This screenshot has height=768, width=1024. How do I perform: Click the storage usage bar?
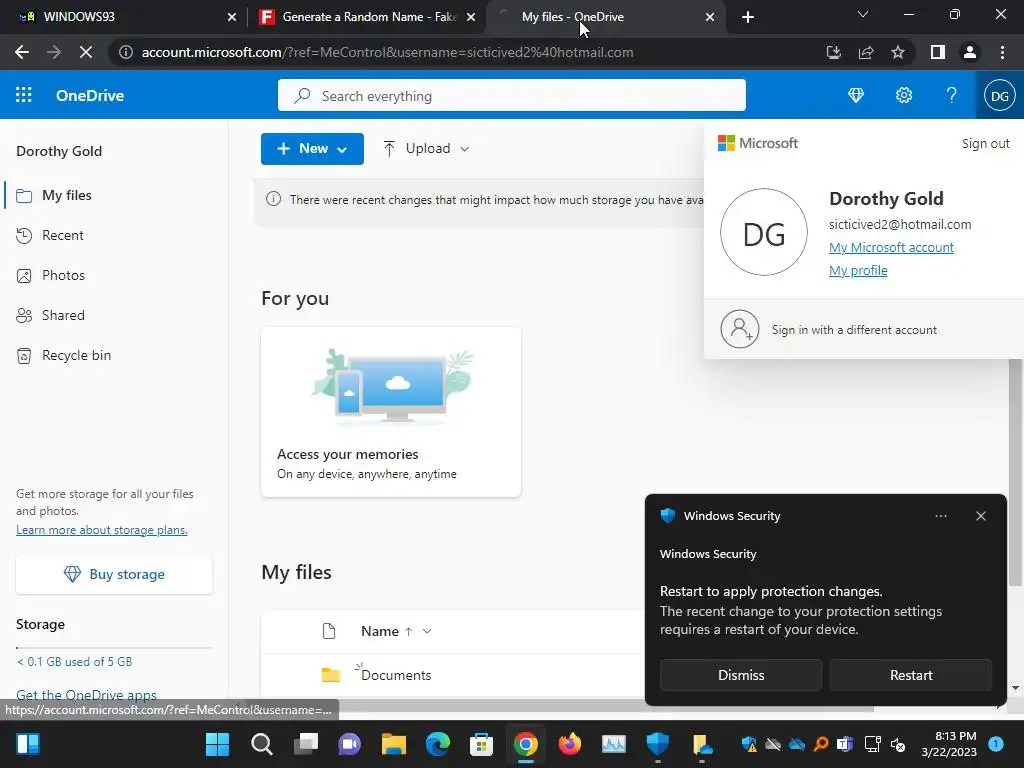click(x=114, y=648)
